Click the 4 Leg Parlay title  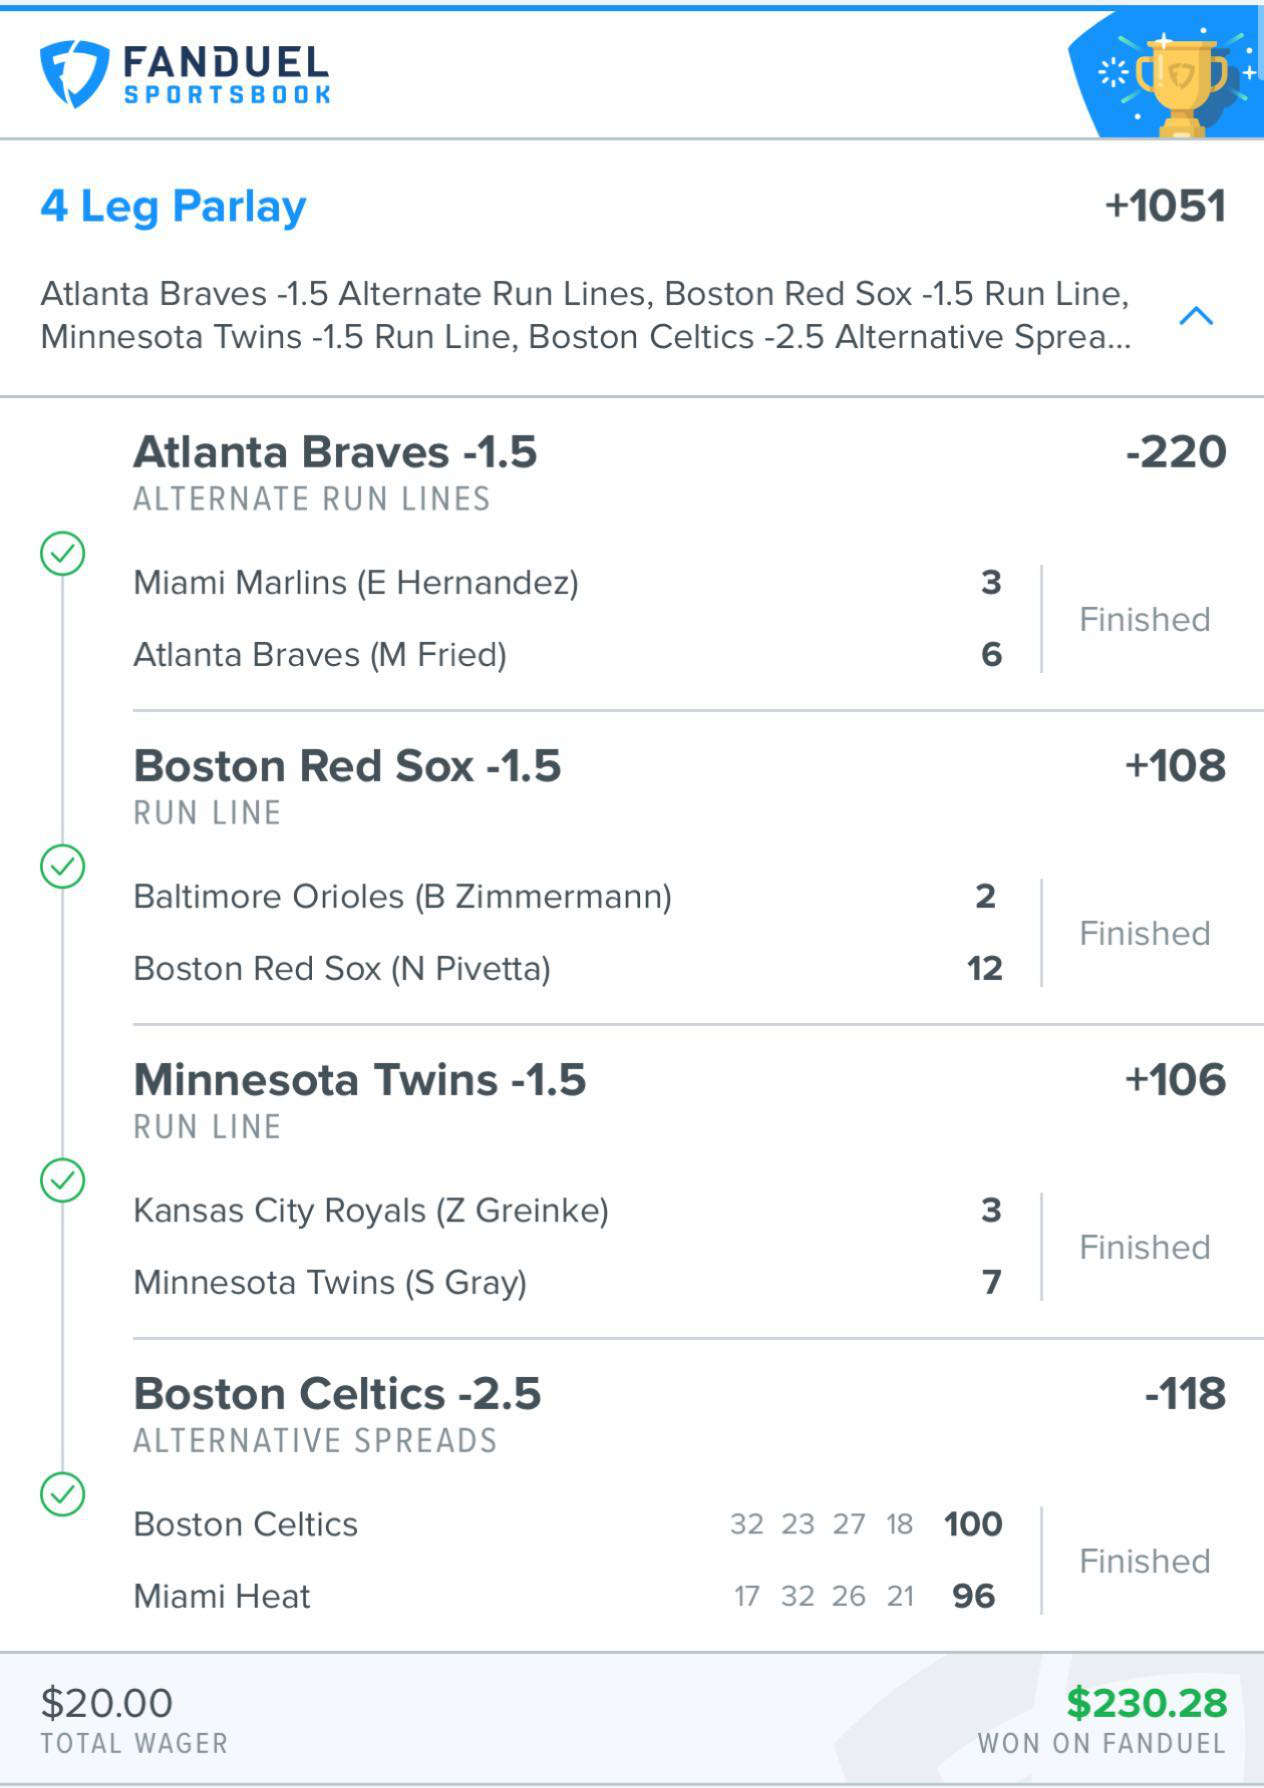pos(173,206)
